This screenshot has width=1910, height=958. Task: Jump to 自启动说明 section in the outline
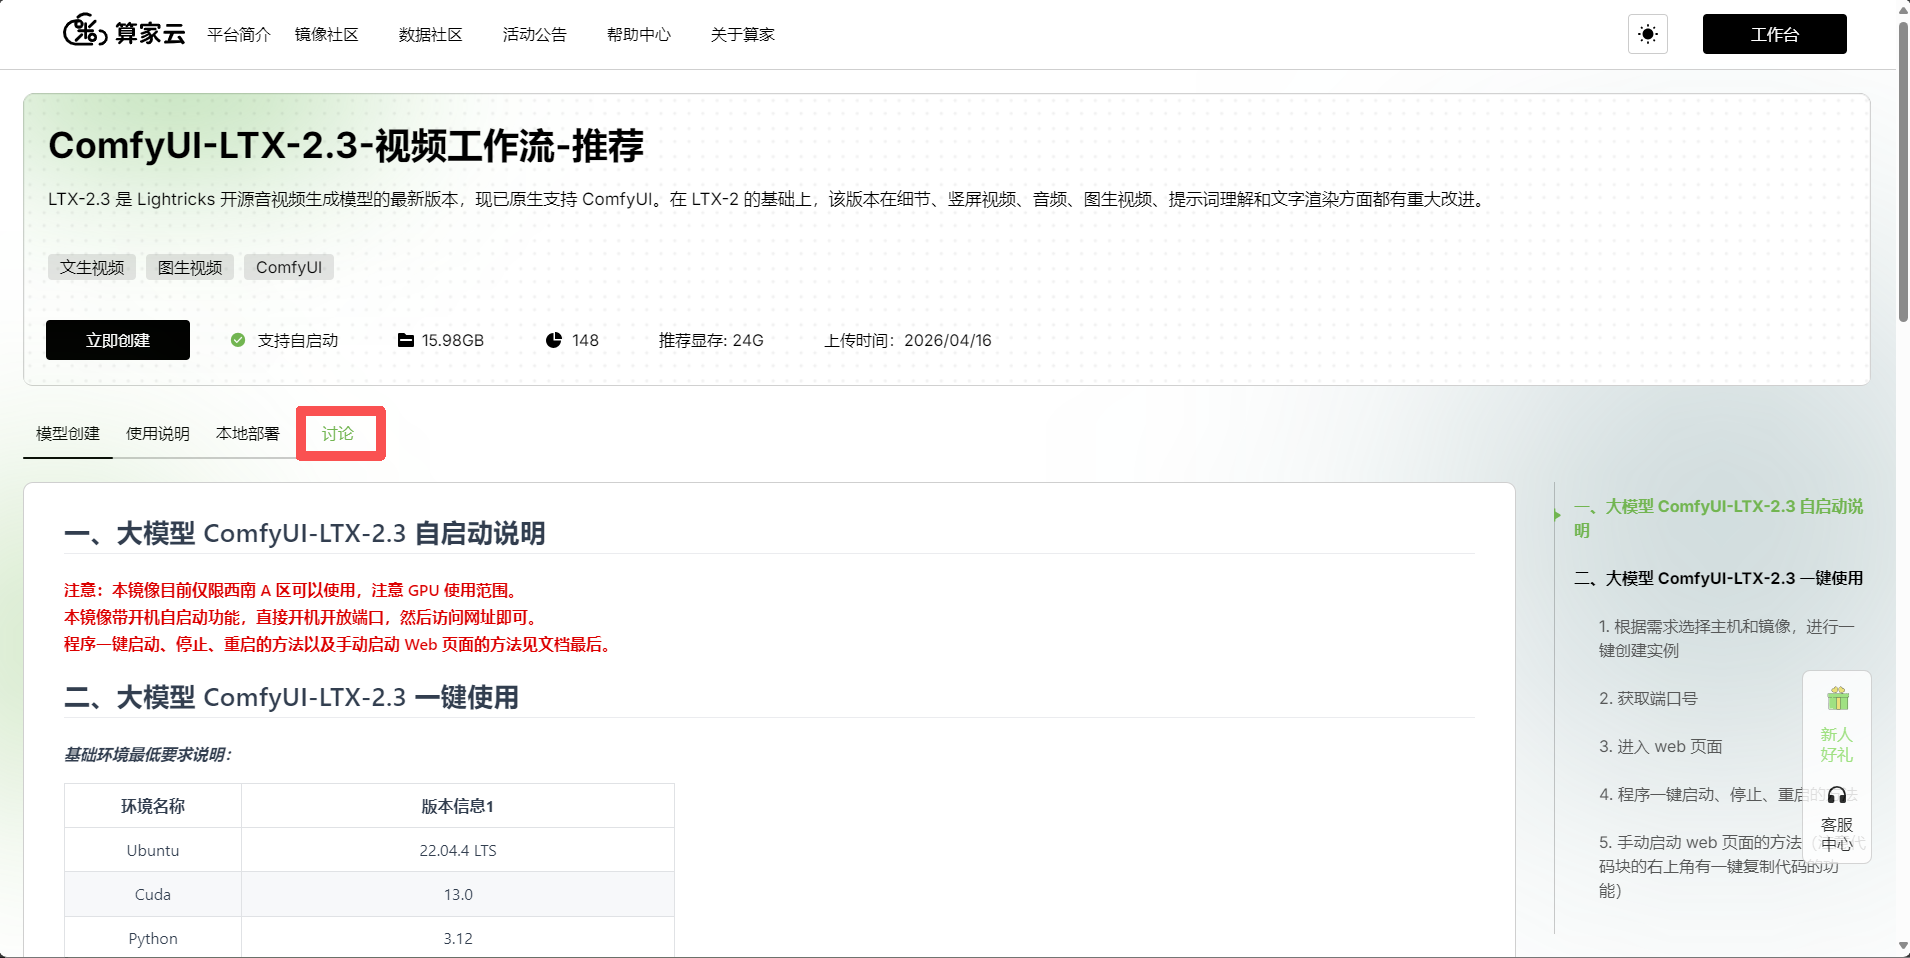click(1718, 518)
